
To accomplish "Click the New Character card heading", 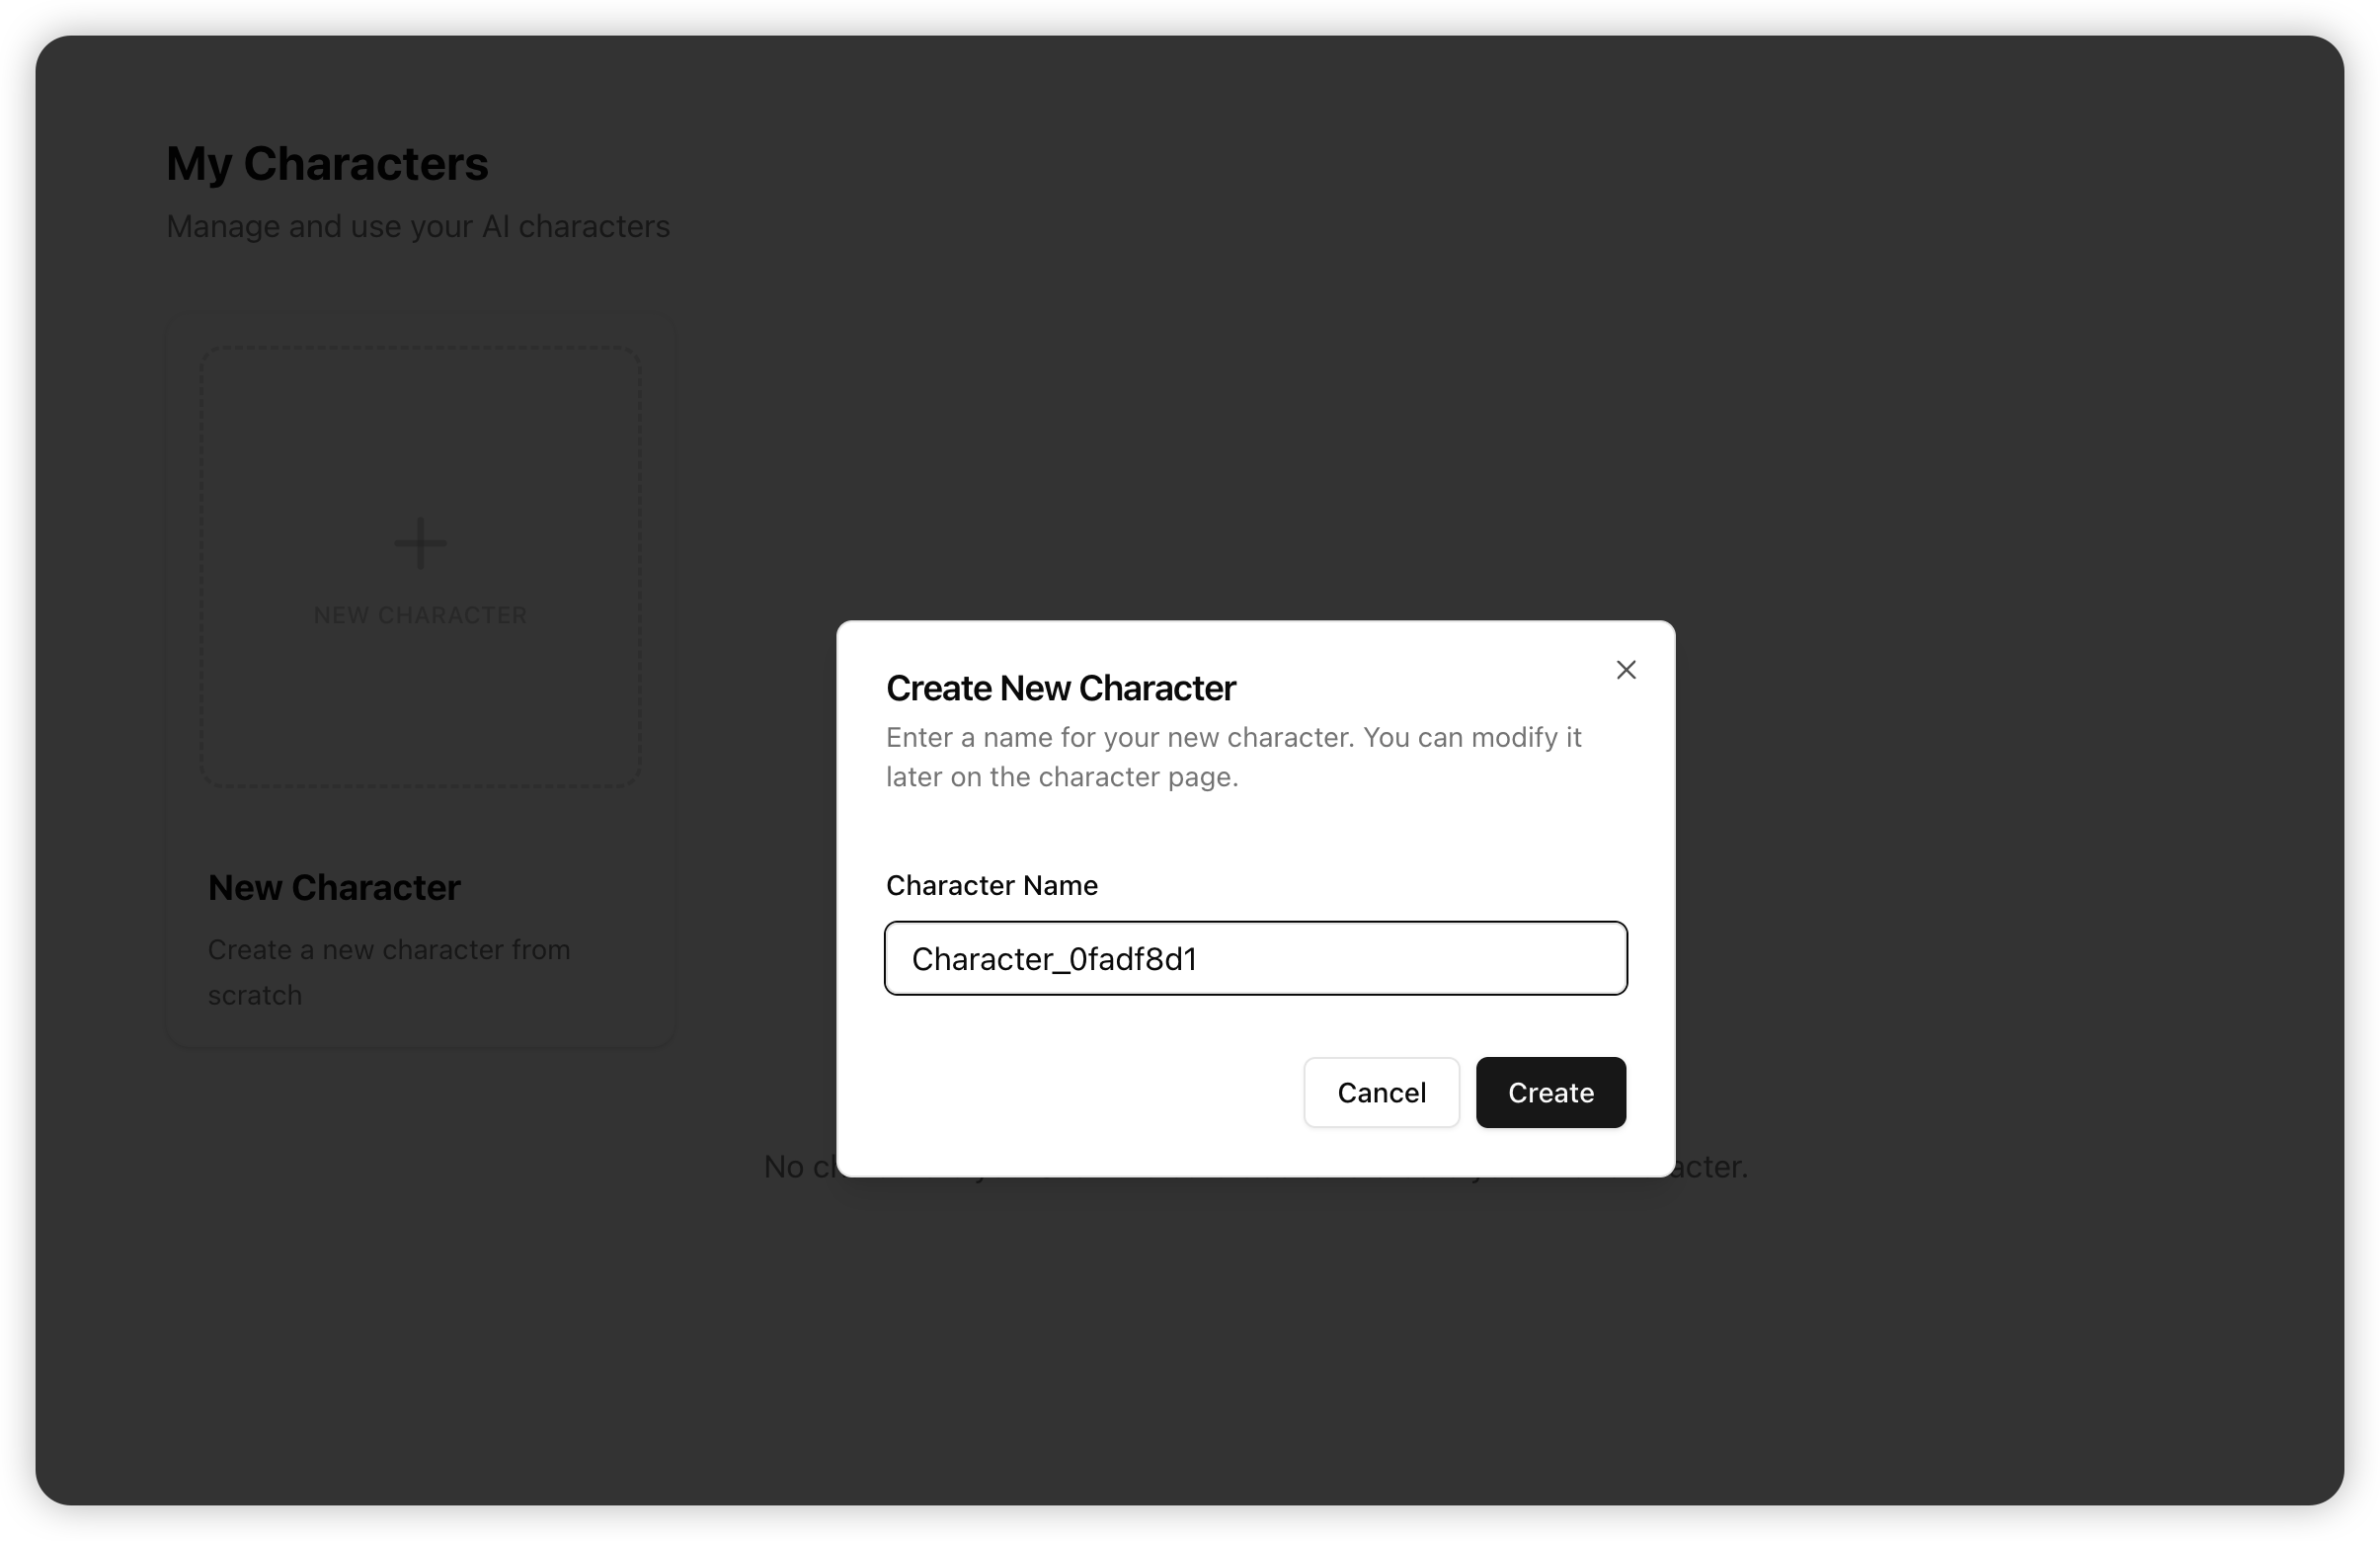I will click(x=334, y=887).
